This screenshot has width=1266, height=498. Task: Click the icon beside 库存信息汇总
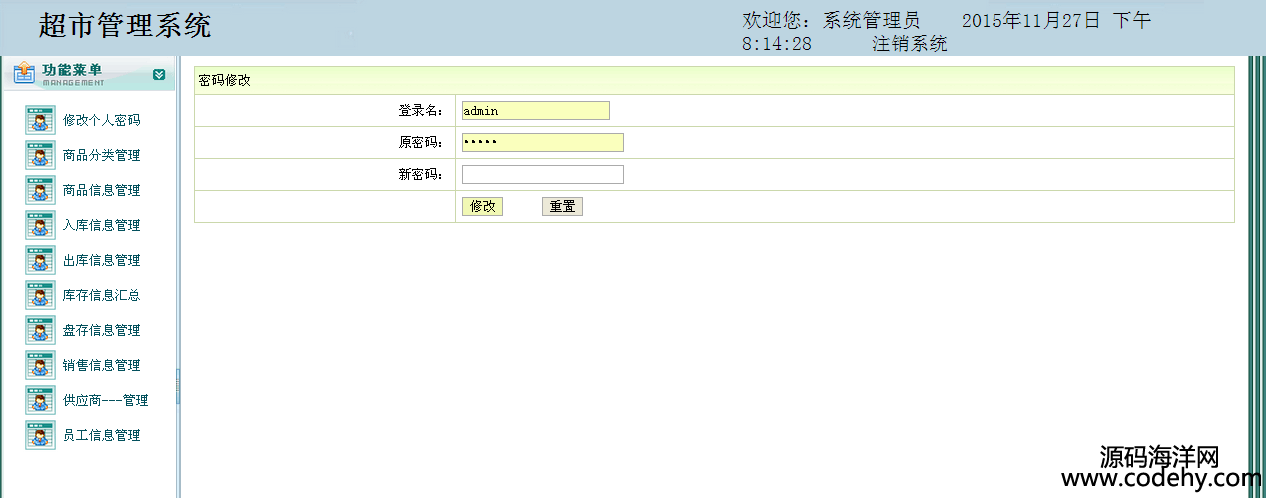pyautogui.click(x=40, y=295)
